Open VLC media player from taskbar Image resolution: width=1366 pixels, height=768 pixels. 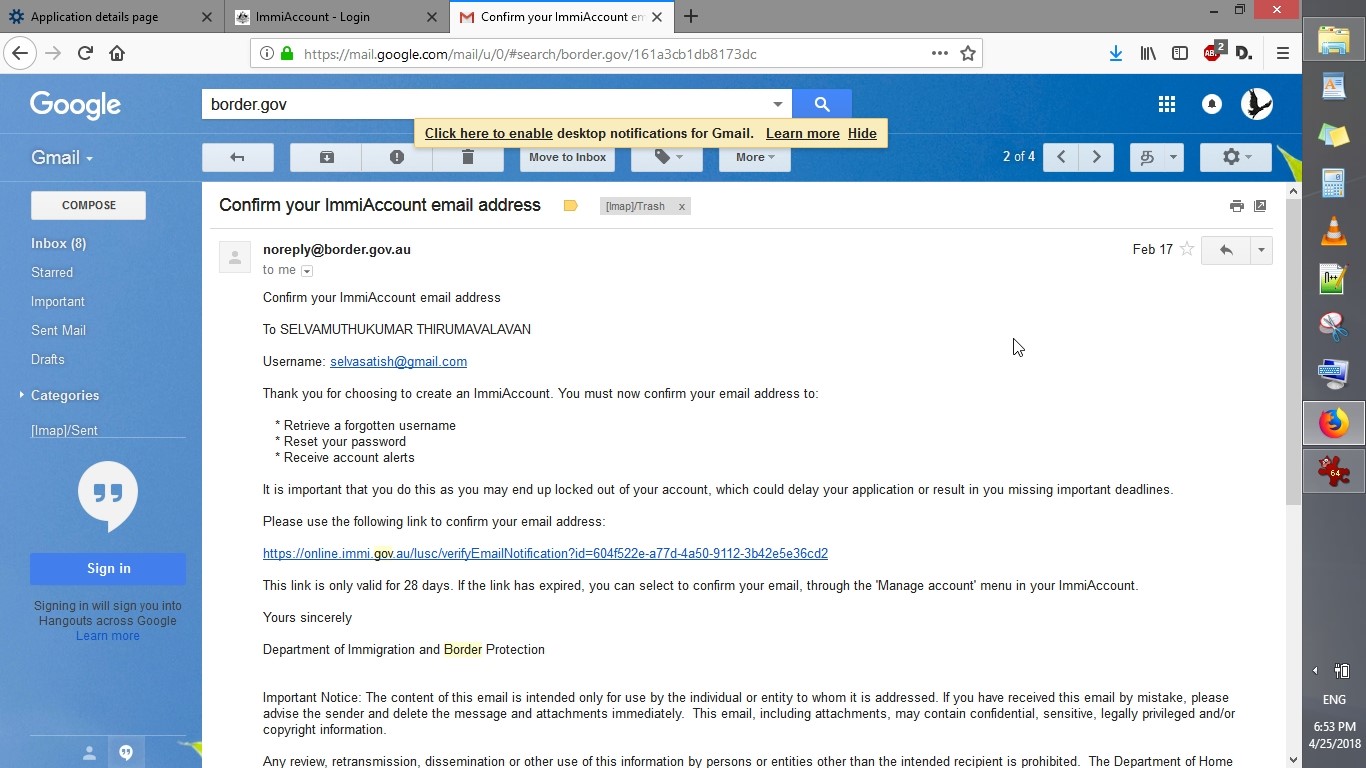(1333, 231)
